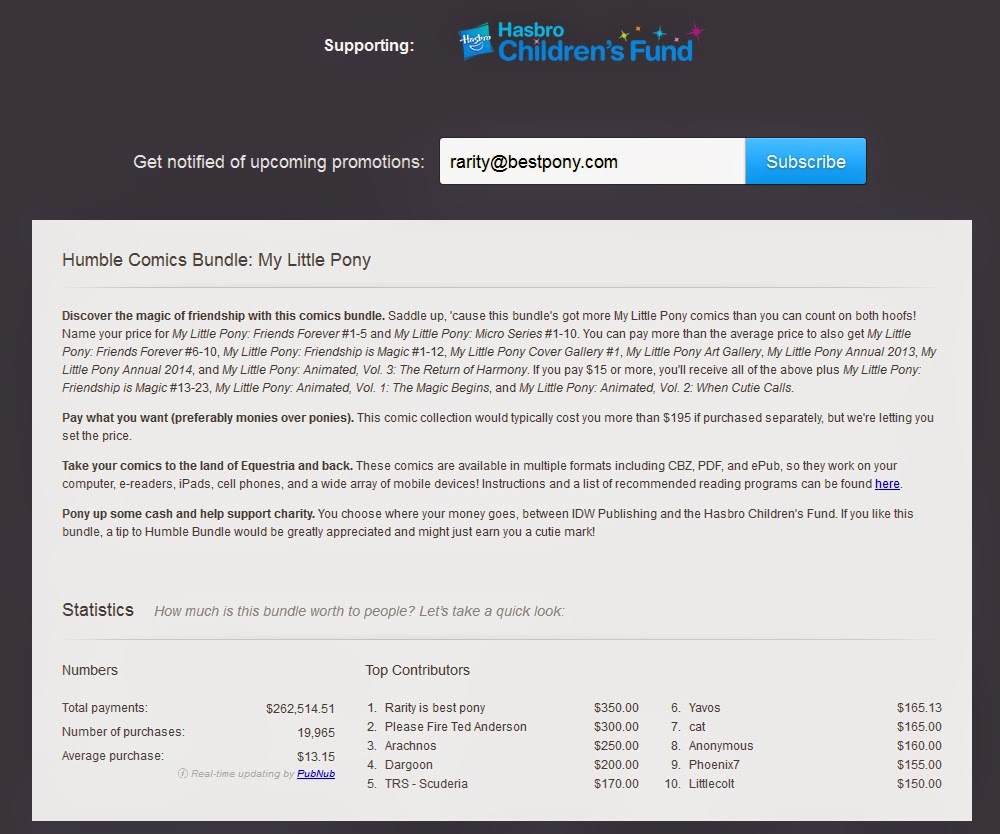Click the Total payments: label
This screenshot has height=834, width=1000.
(x=105, y=708)
